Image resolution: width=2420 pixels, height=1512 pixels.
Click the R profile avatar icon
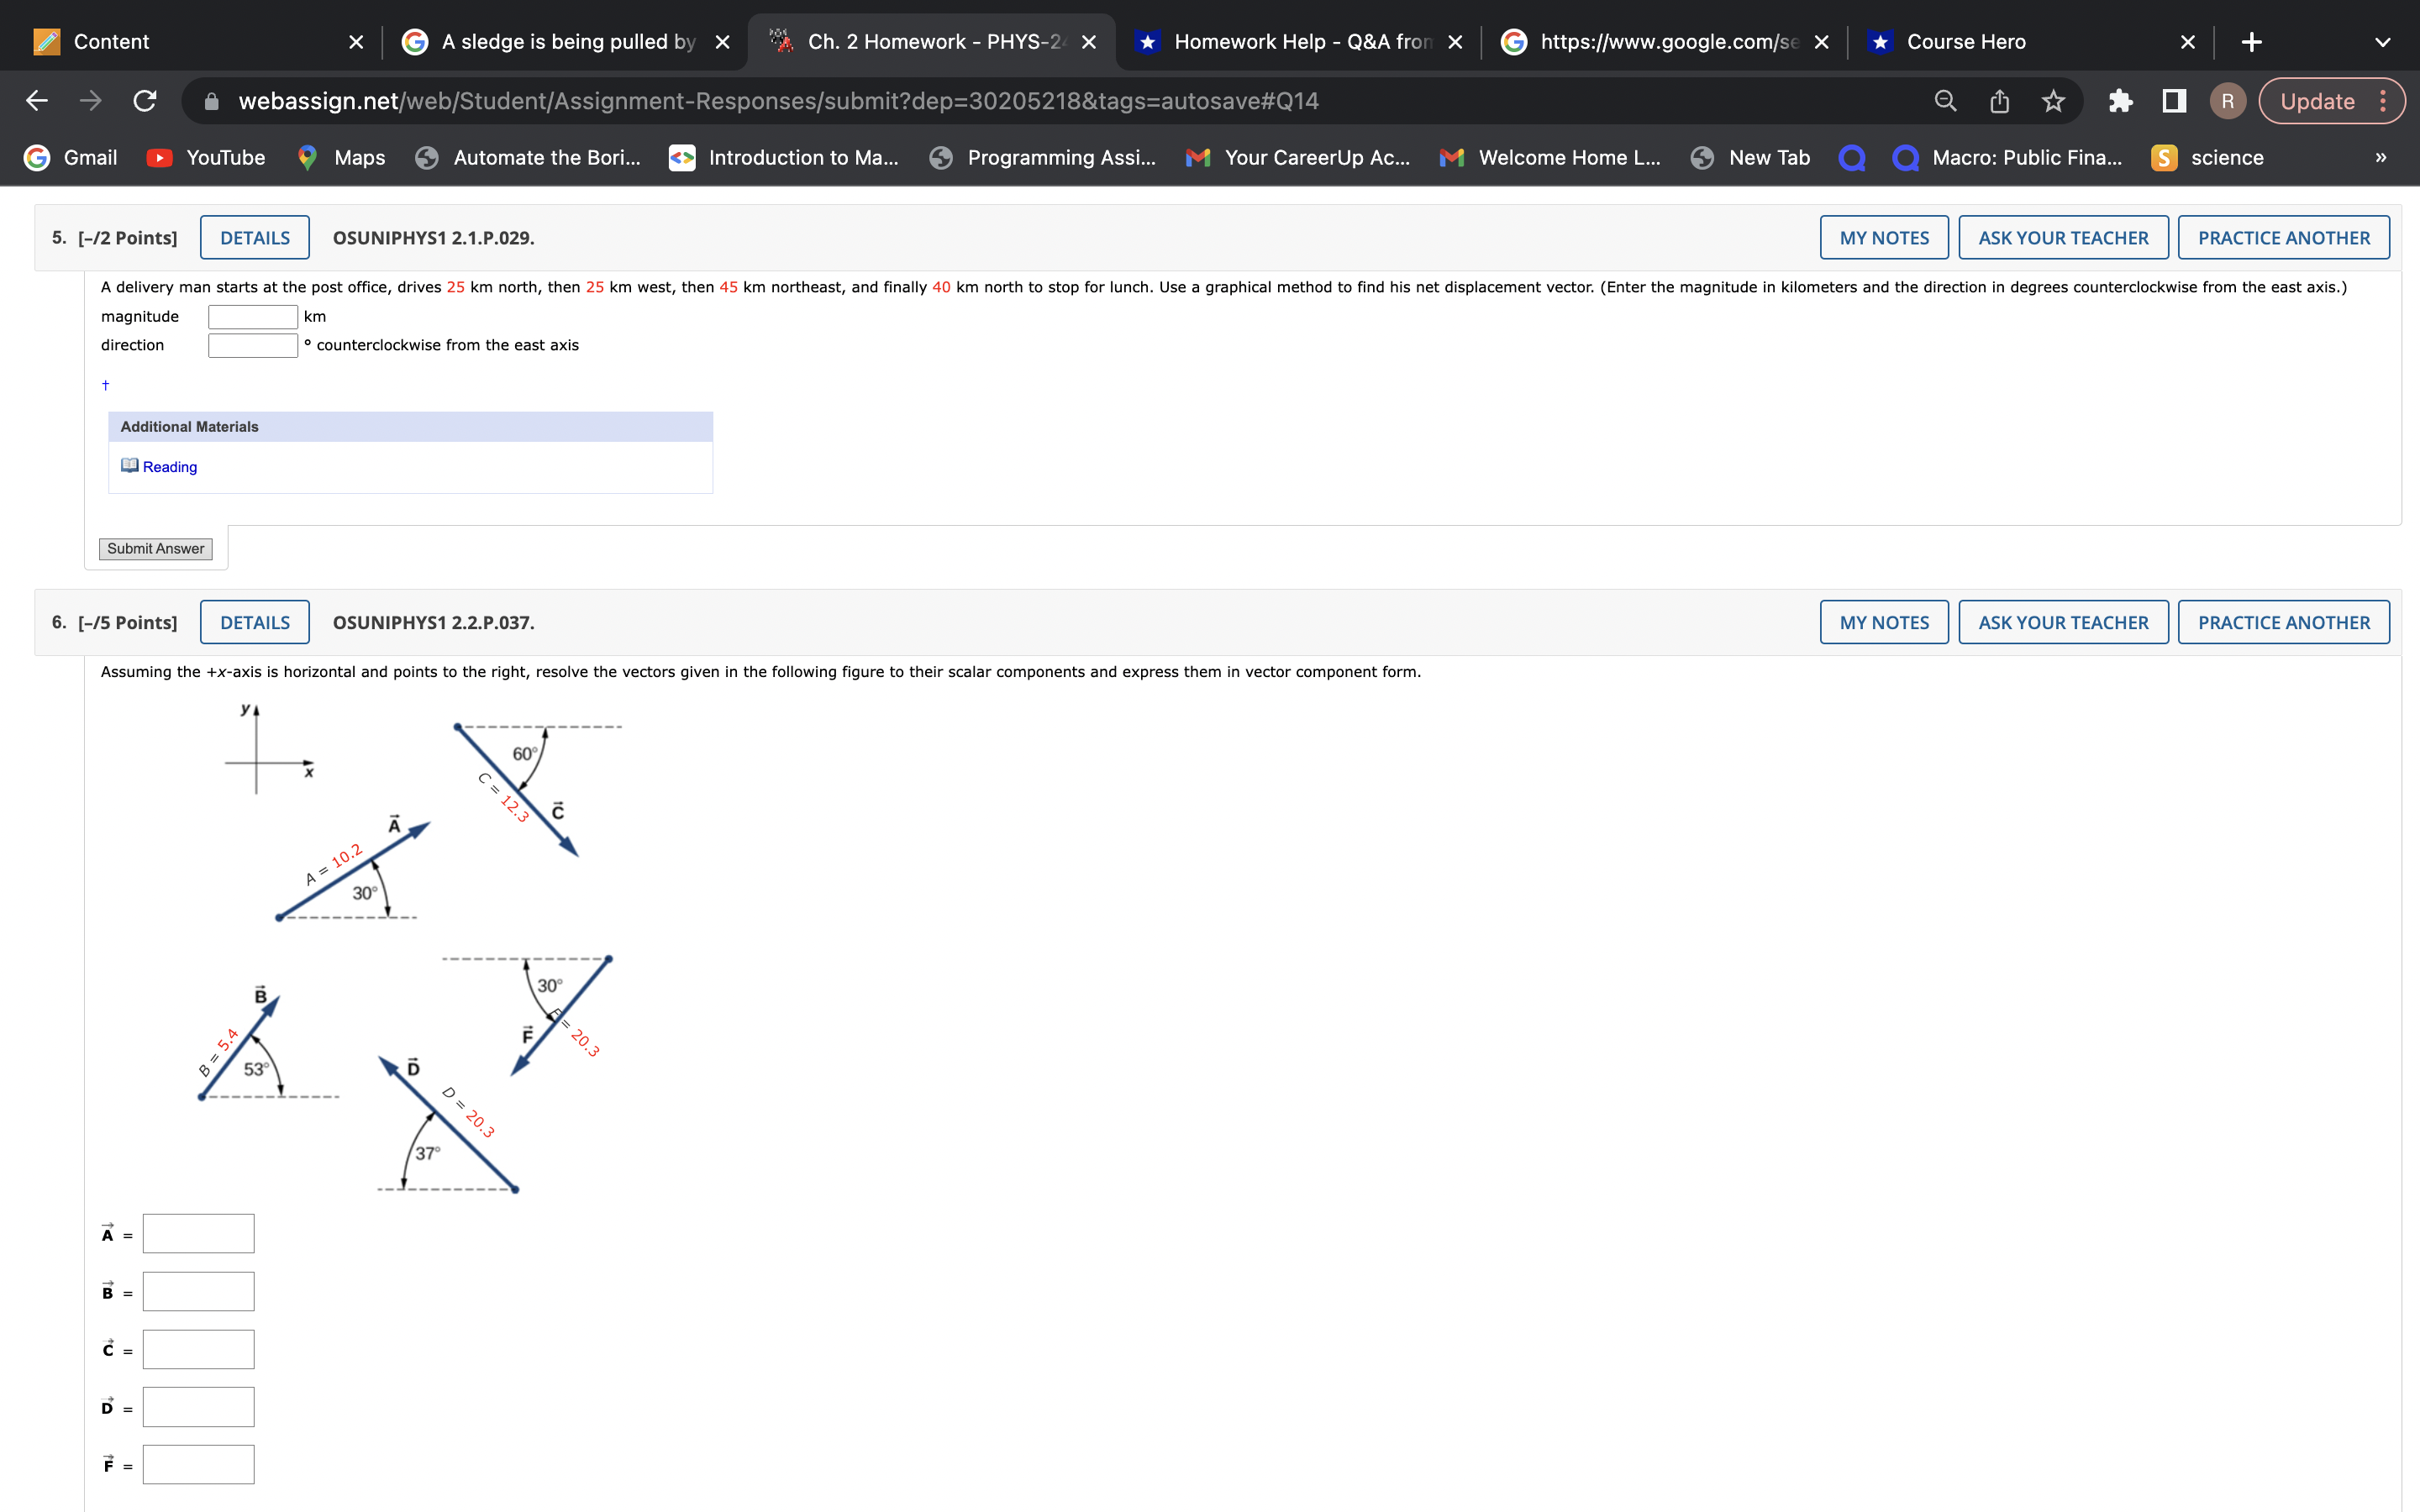pyautogui.click(x=2228, y=100)
